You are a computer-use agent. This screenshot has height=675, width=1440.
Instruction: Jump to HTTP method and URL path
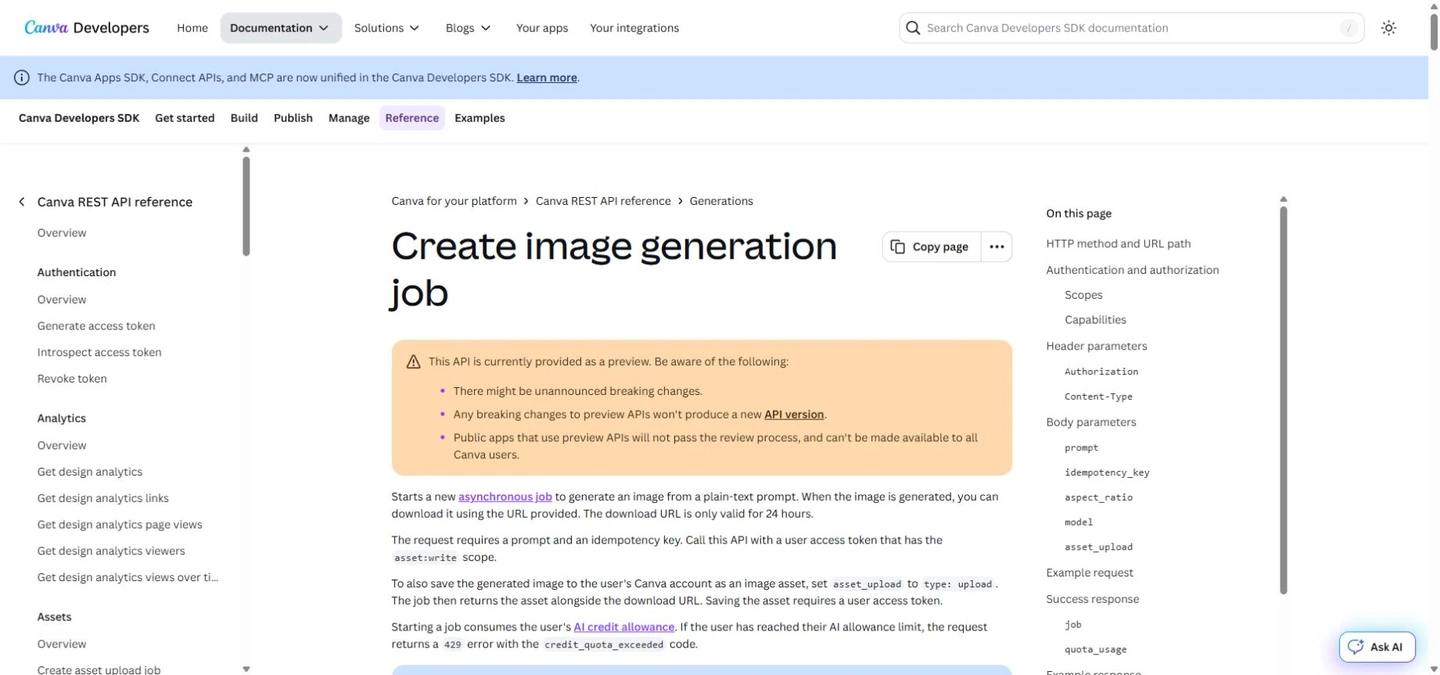(x=1118, y=244)
